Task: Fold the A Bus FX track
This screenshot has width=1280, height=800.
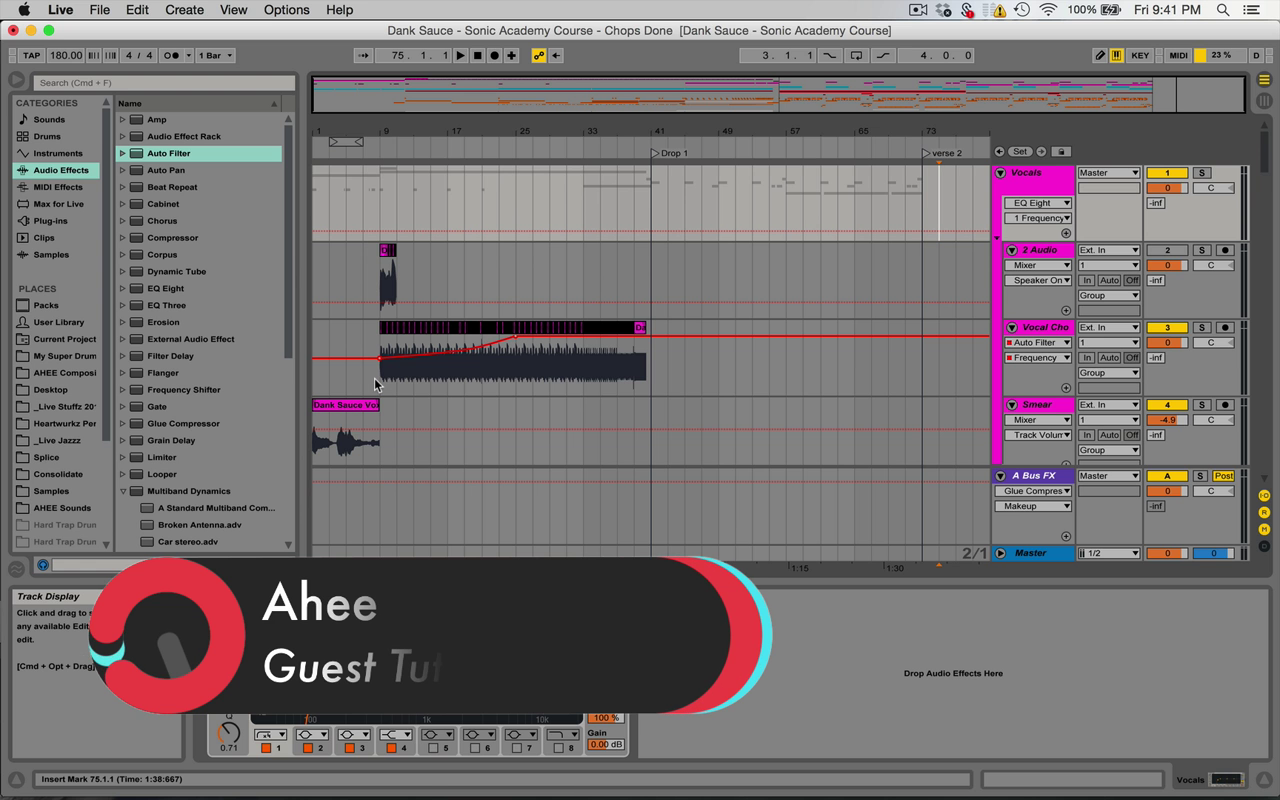Action: (x=1000, y=476)
